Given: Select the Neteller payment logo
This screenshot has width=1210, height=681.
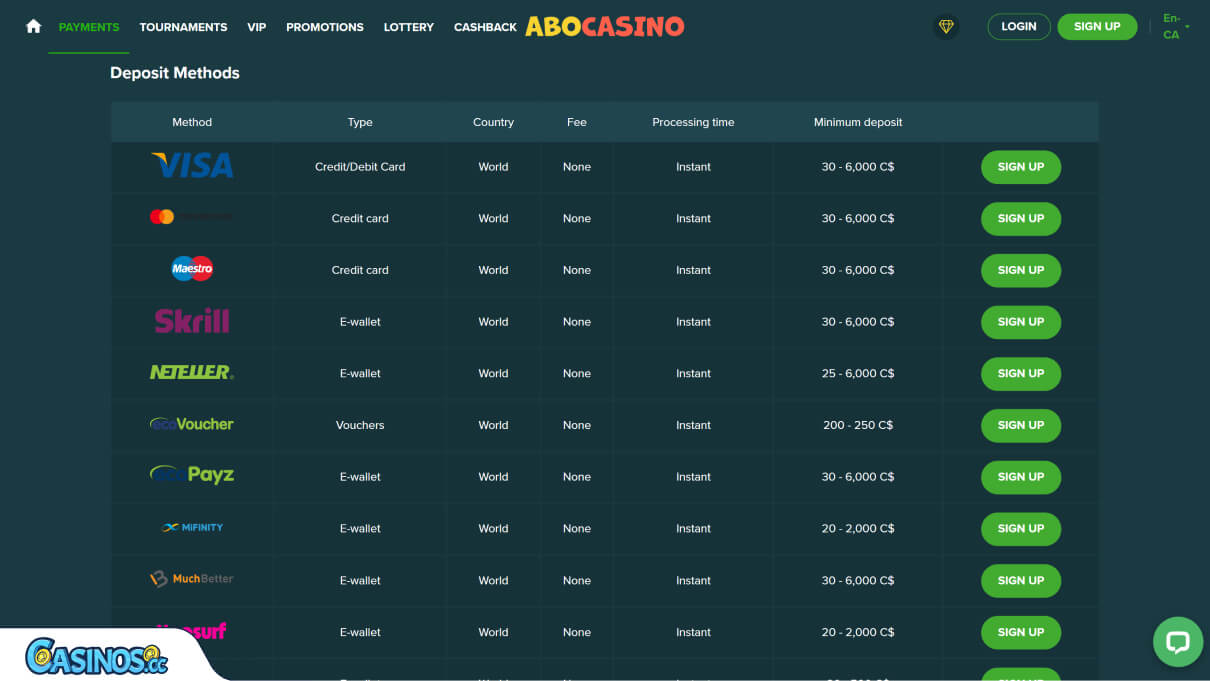Looking at the screenshot, I should click(192, 373).
